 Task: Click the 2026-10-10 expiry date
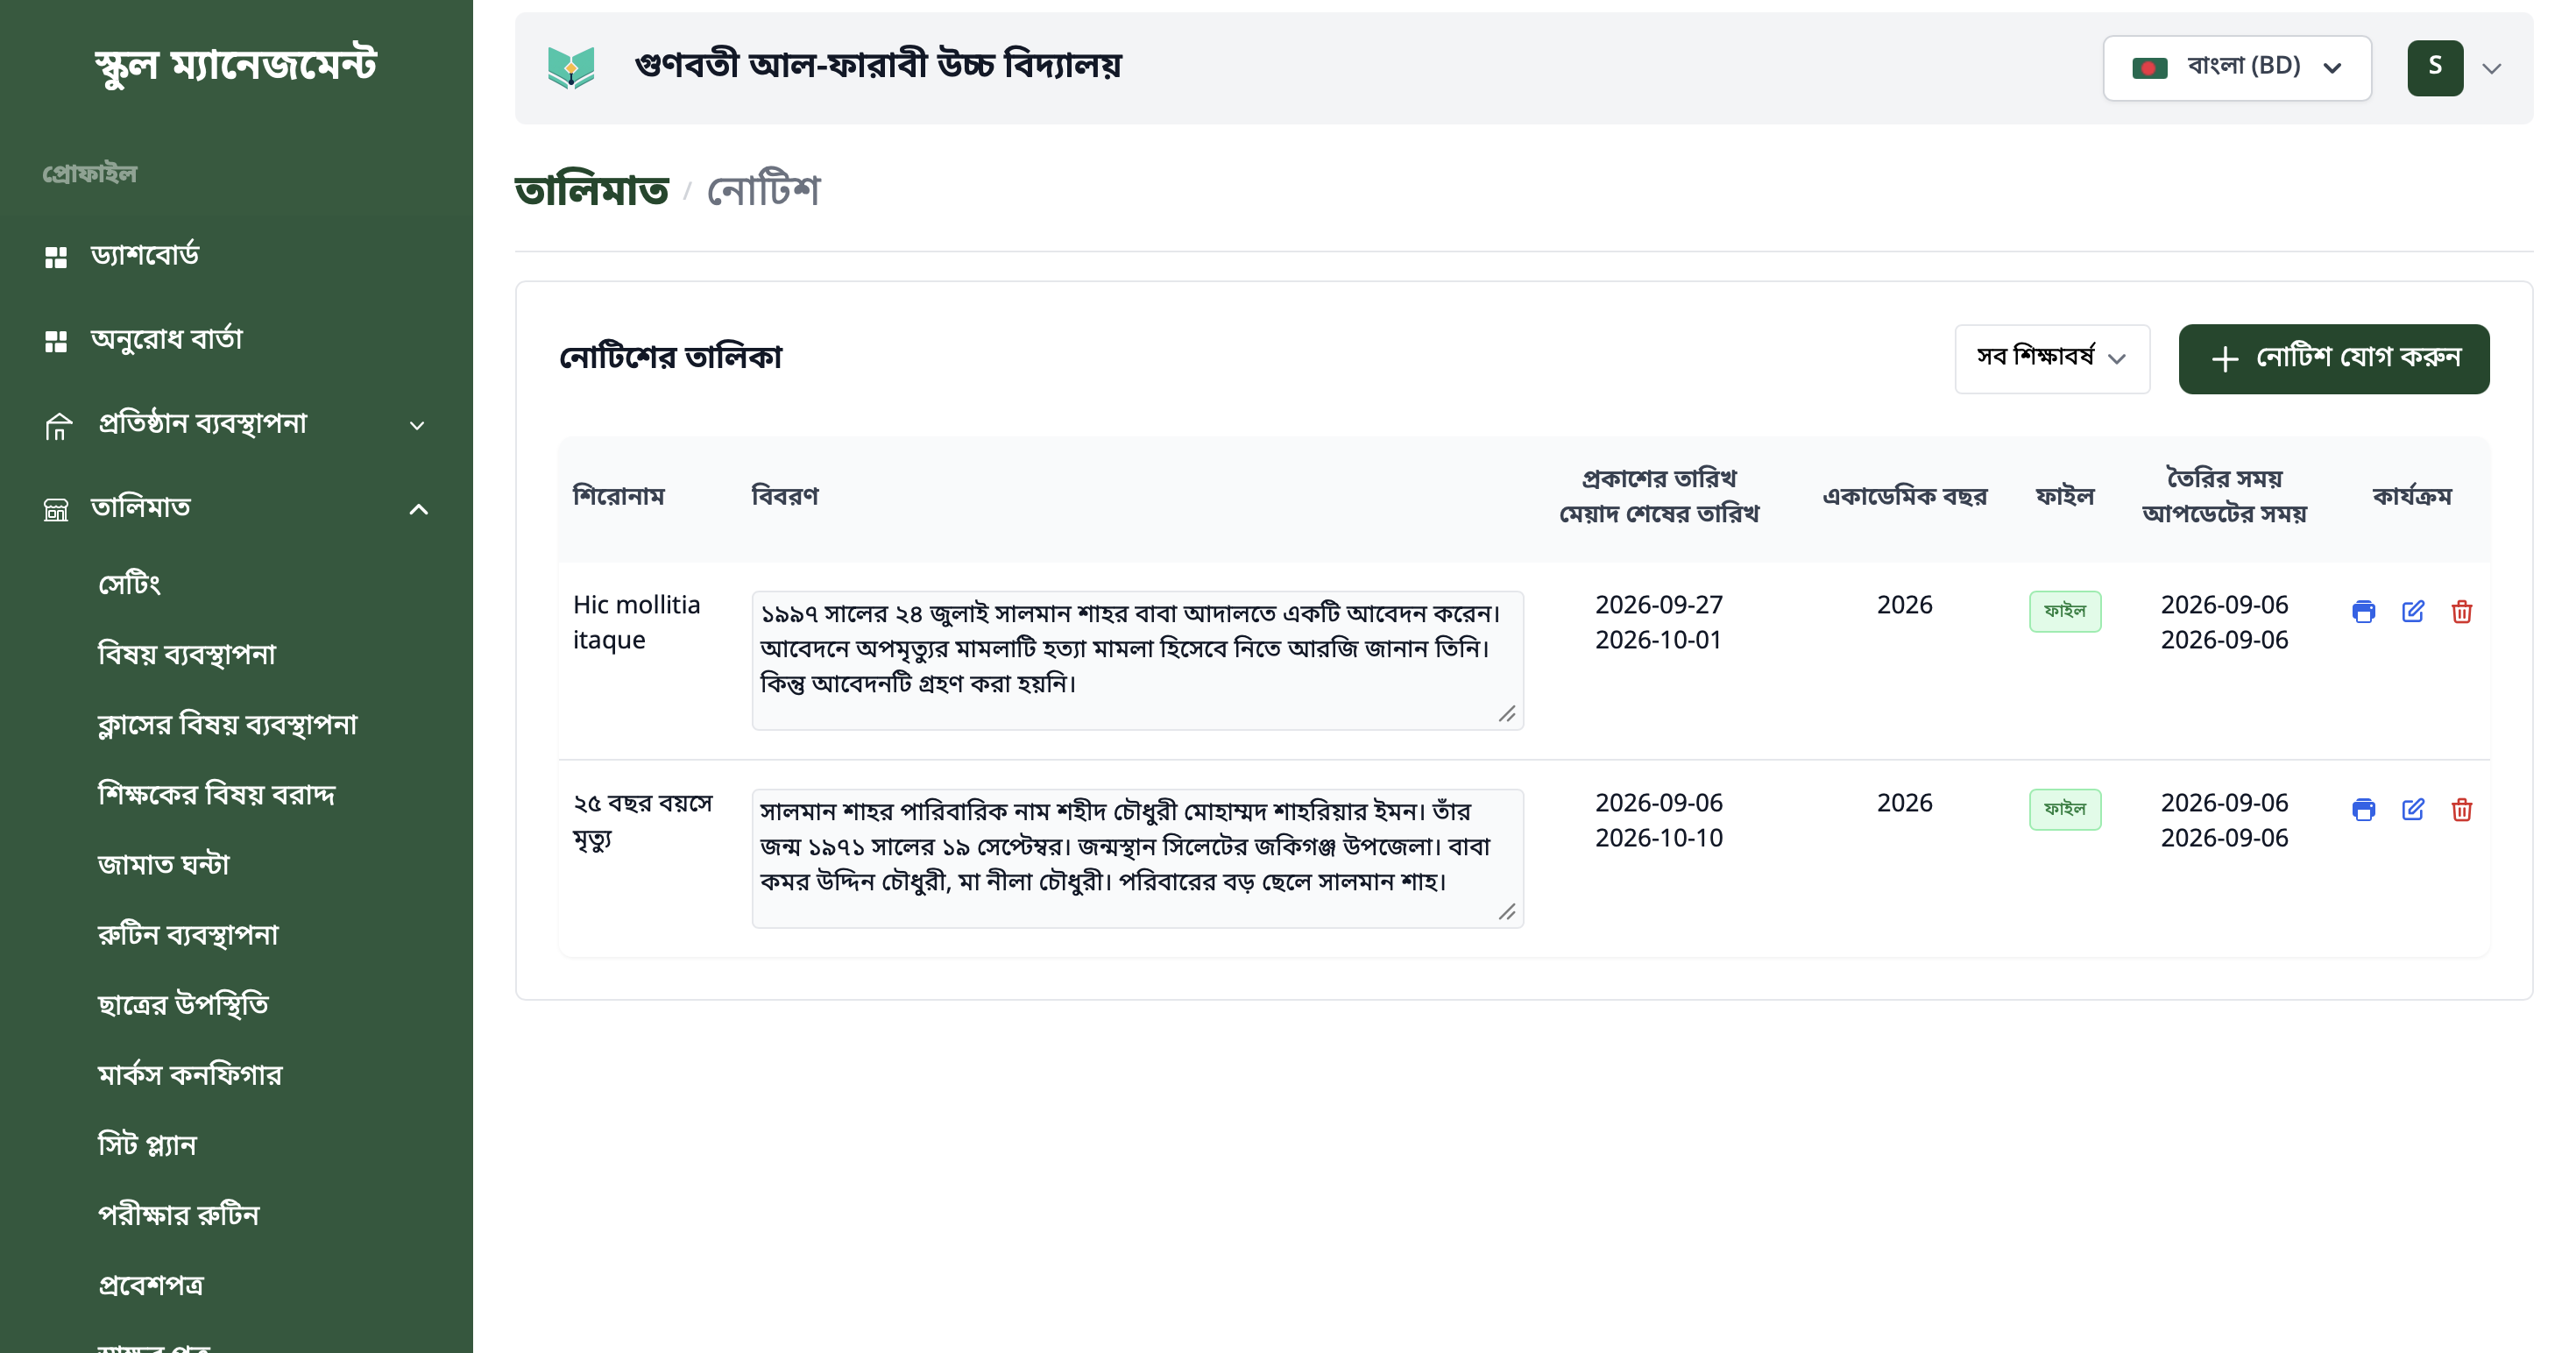pos(1658,838)
